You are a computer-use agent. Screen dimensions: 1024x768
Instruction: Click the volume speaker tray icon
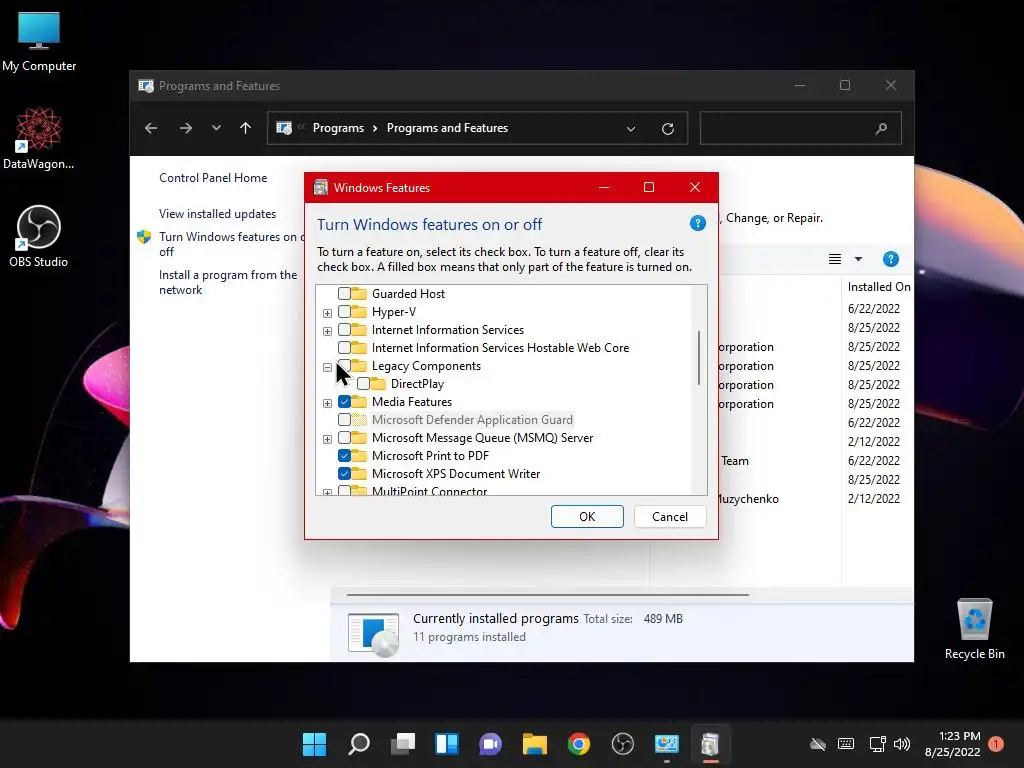pyautogui.click(x=902, y=744)
